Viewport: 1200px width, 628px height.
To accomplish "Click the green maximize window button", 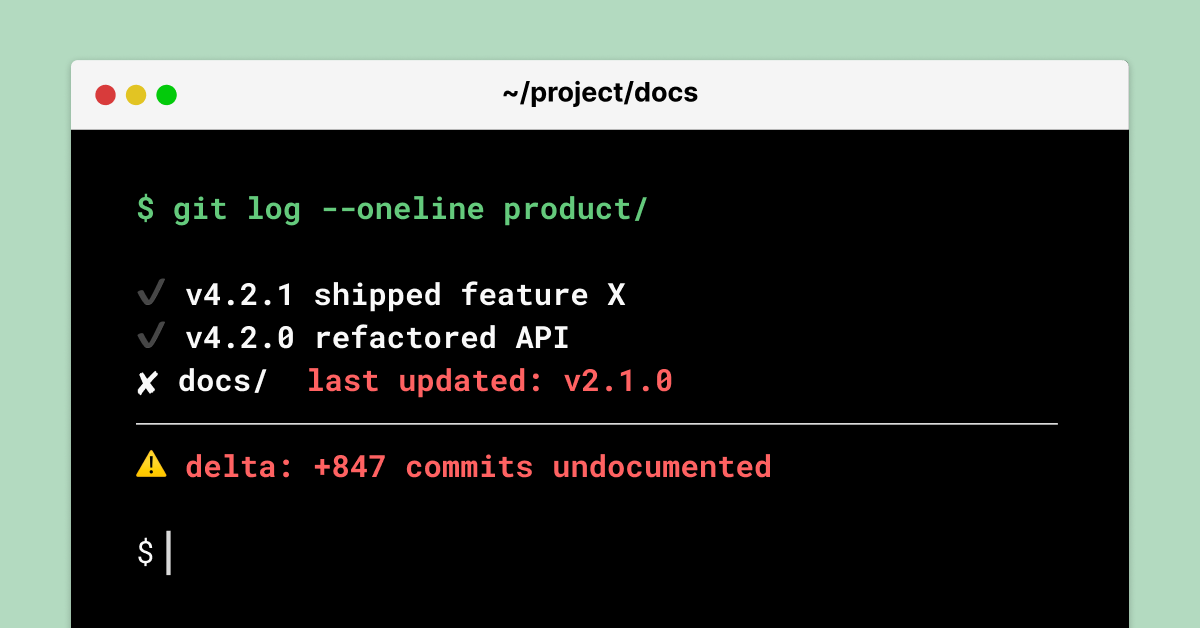I will click(167, 95).
